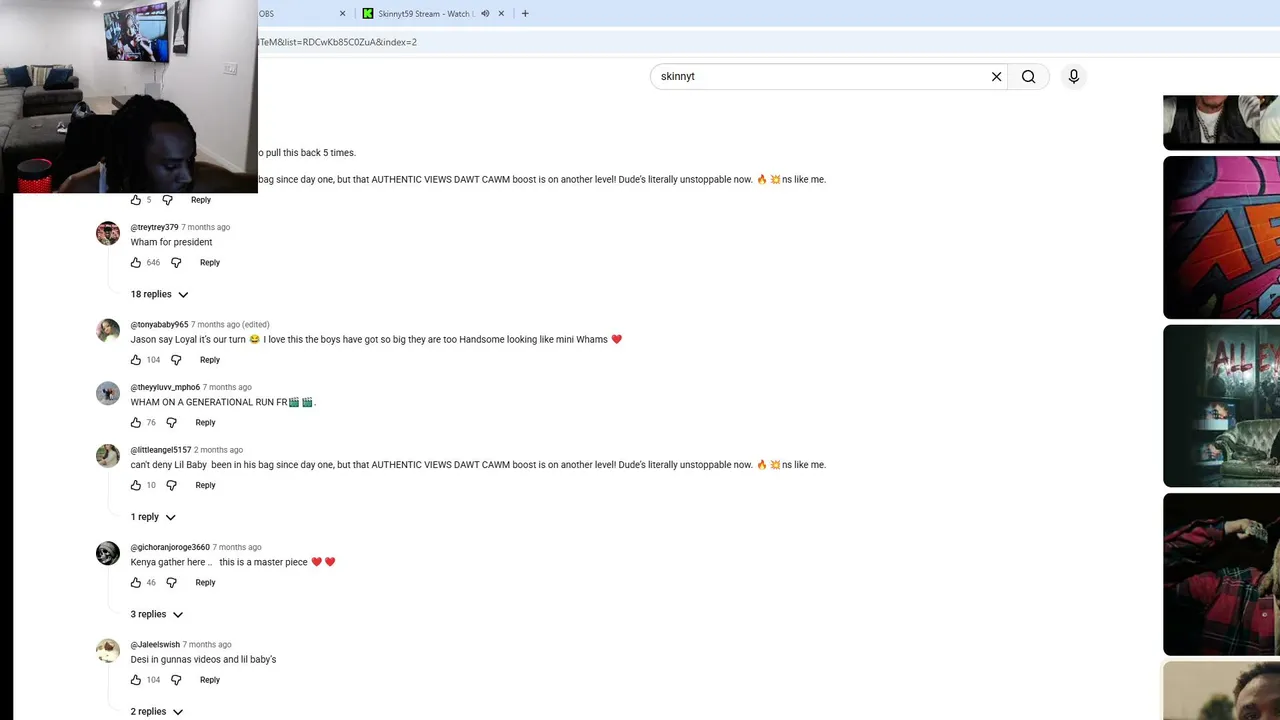Like the "Kenya gather here" comment

click(x=136, y=583)
